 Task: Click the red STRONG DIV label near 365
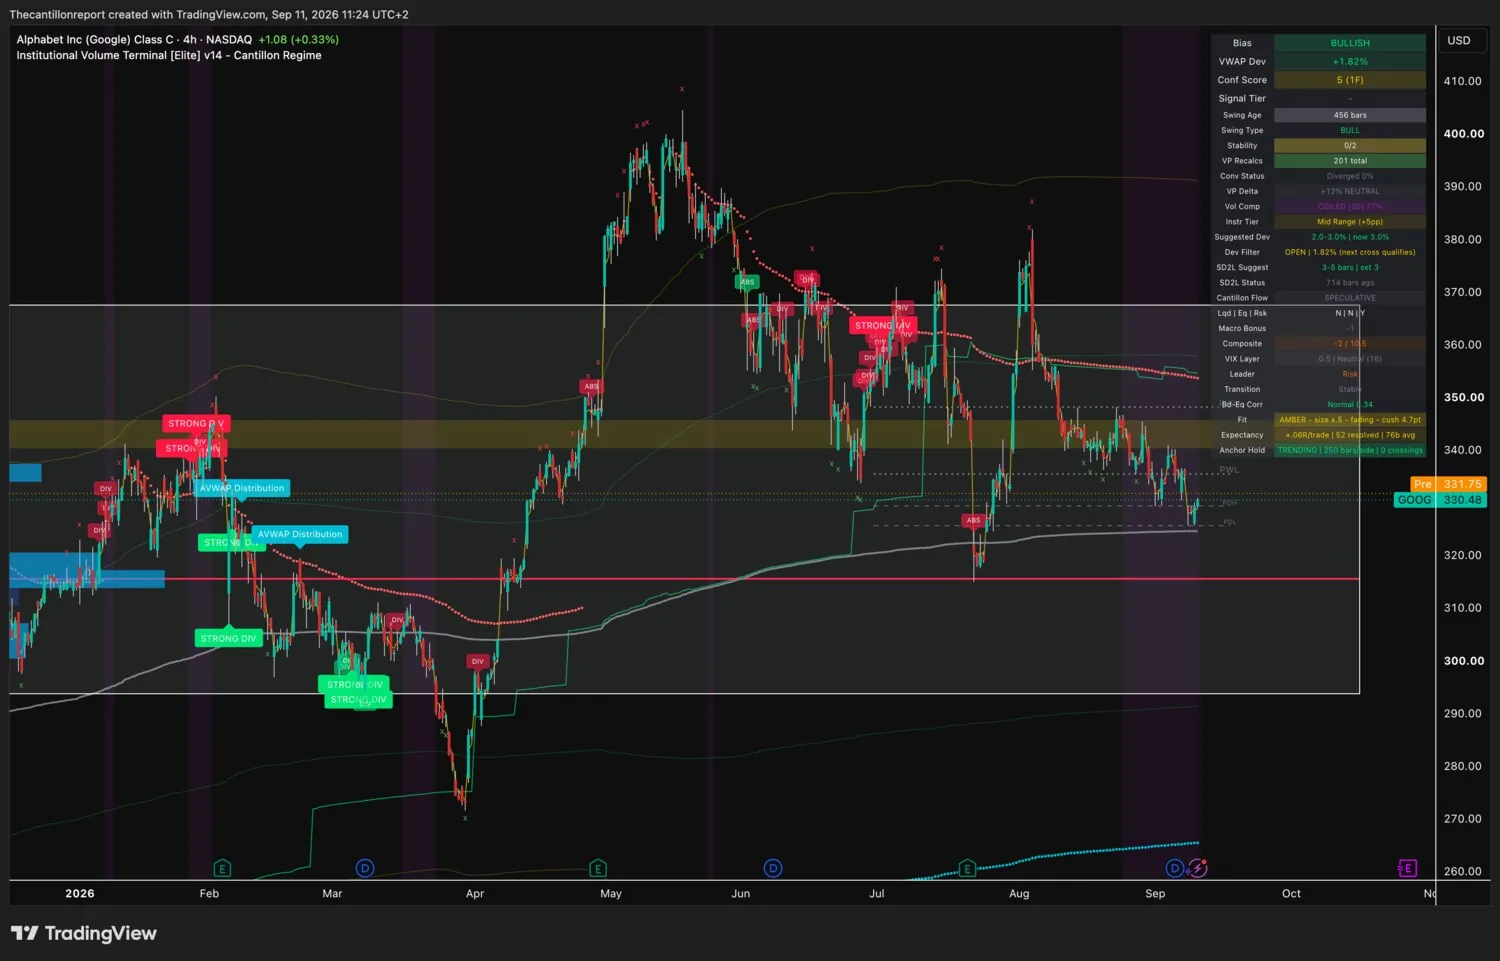pos(882,325)
